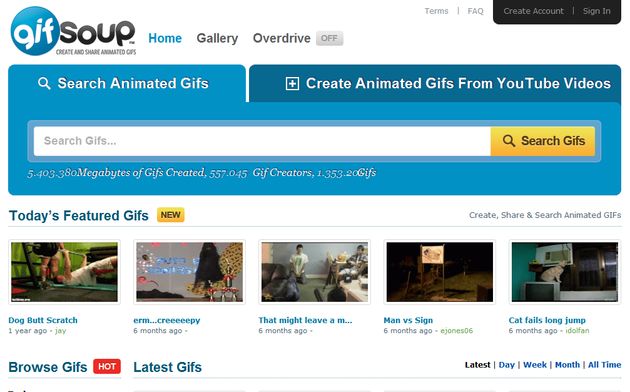Open the Dog Butt Scratch thumbnail
The image size is (630, 392).
pos(64,272)
